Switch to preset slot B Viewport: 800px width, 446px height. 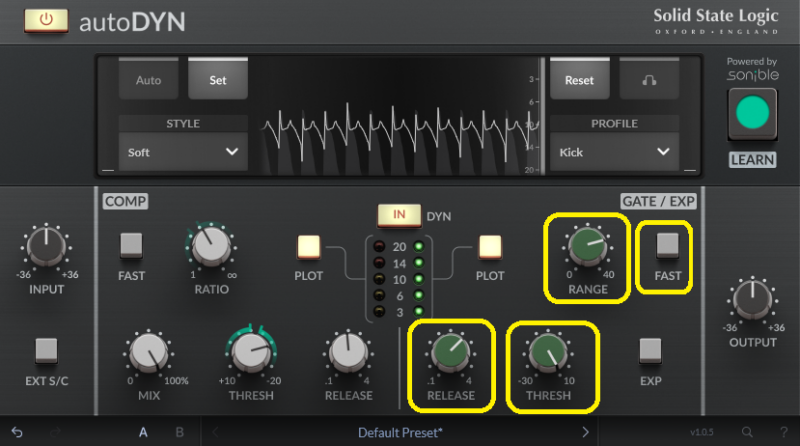pyautogui.click(x=179, y=432)
